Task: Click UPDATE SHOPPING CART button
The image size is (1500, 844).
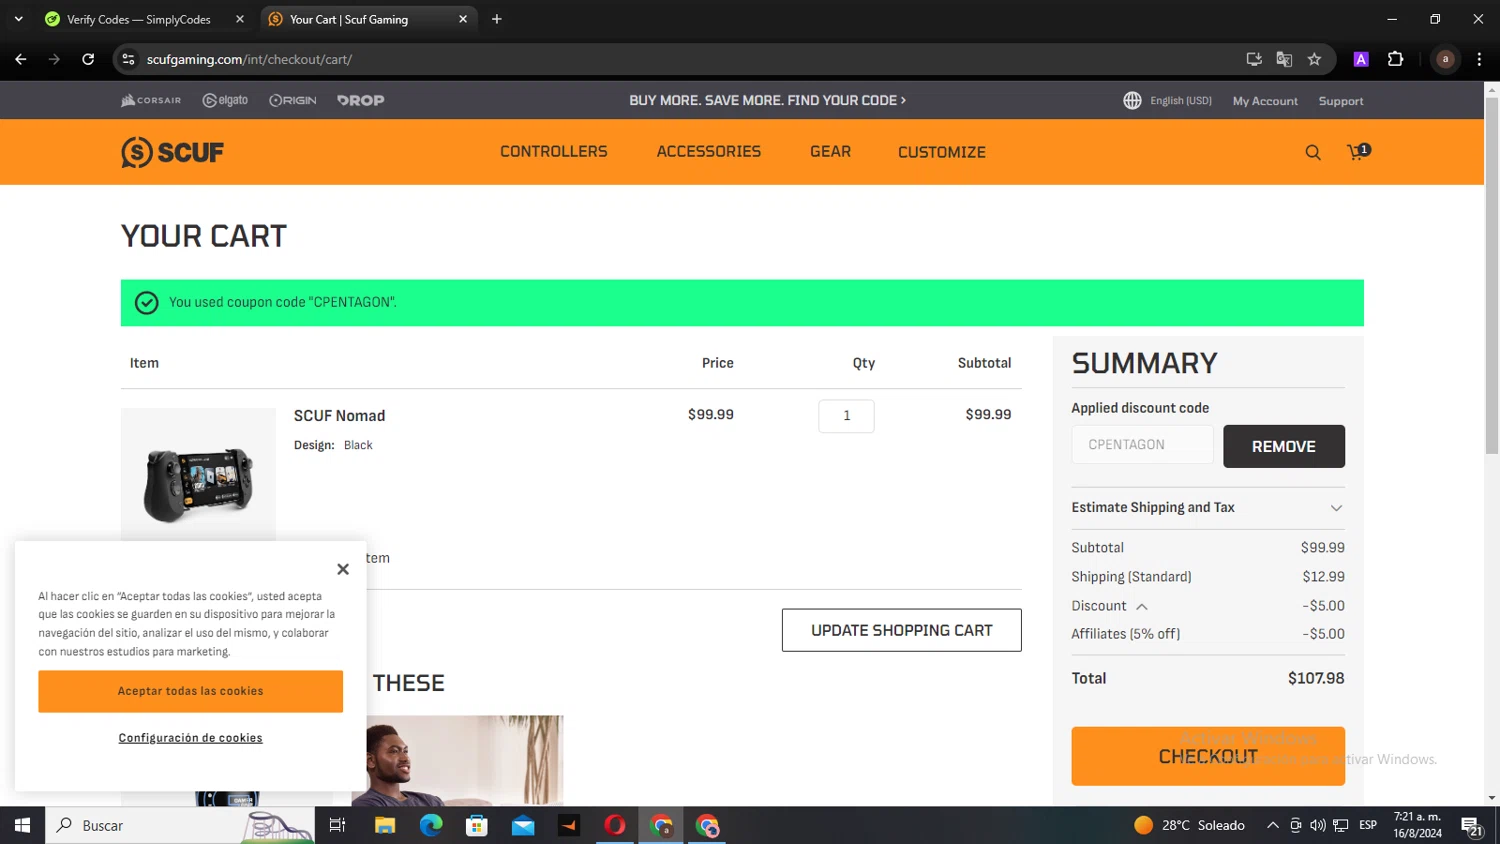Action: [901, 630]
